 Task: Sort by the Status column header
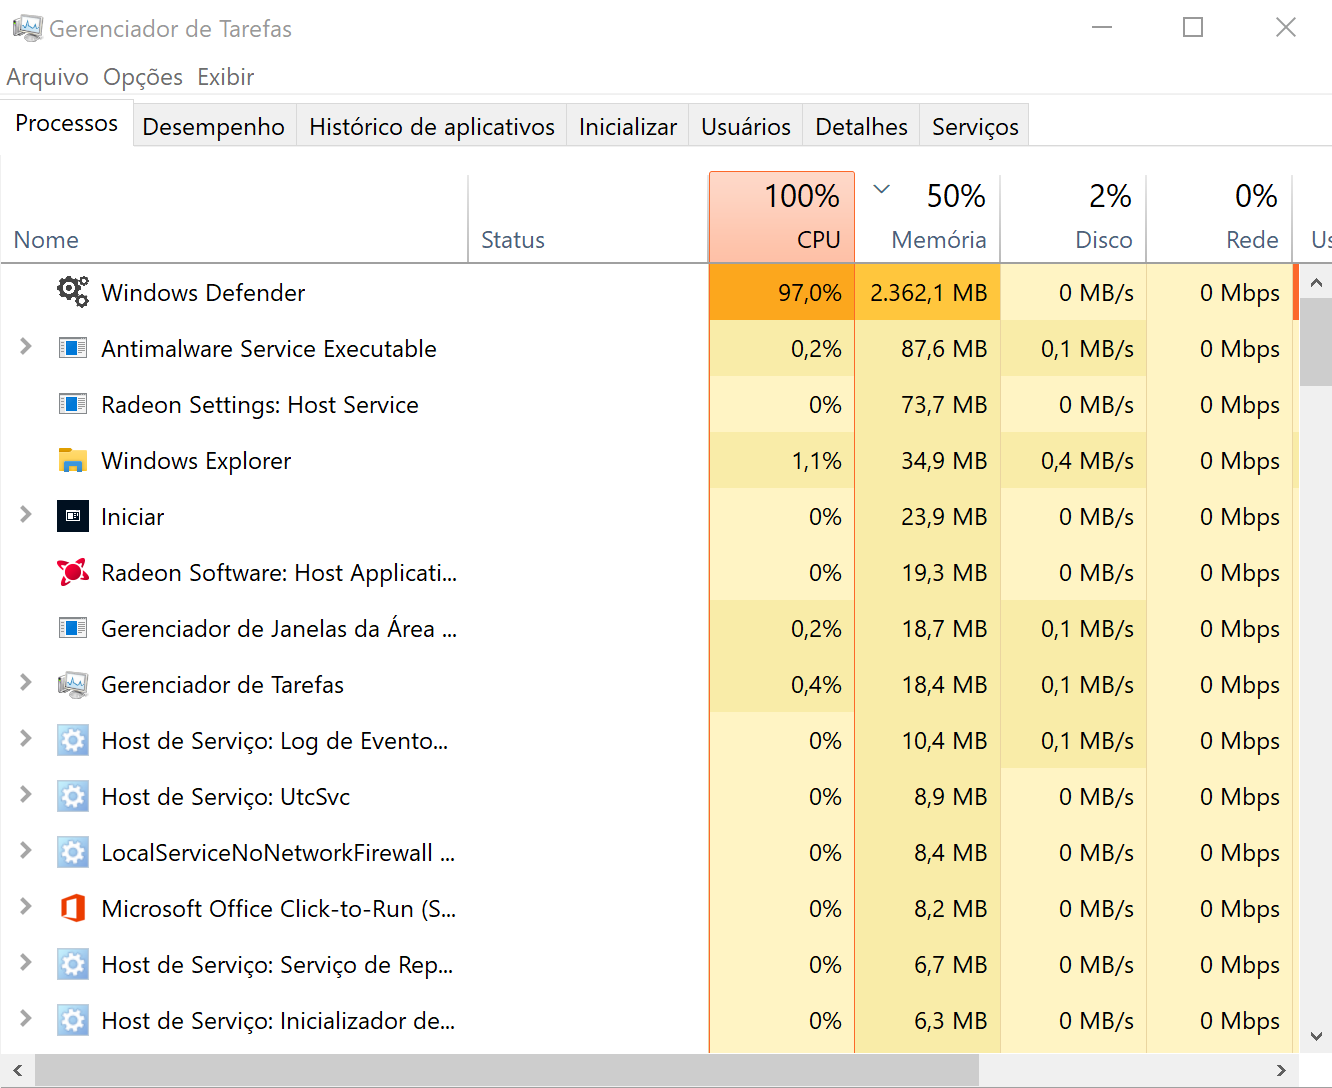(588, 218)
